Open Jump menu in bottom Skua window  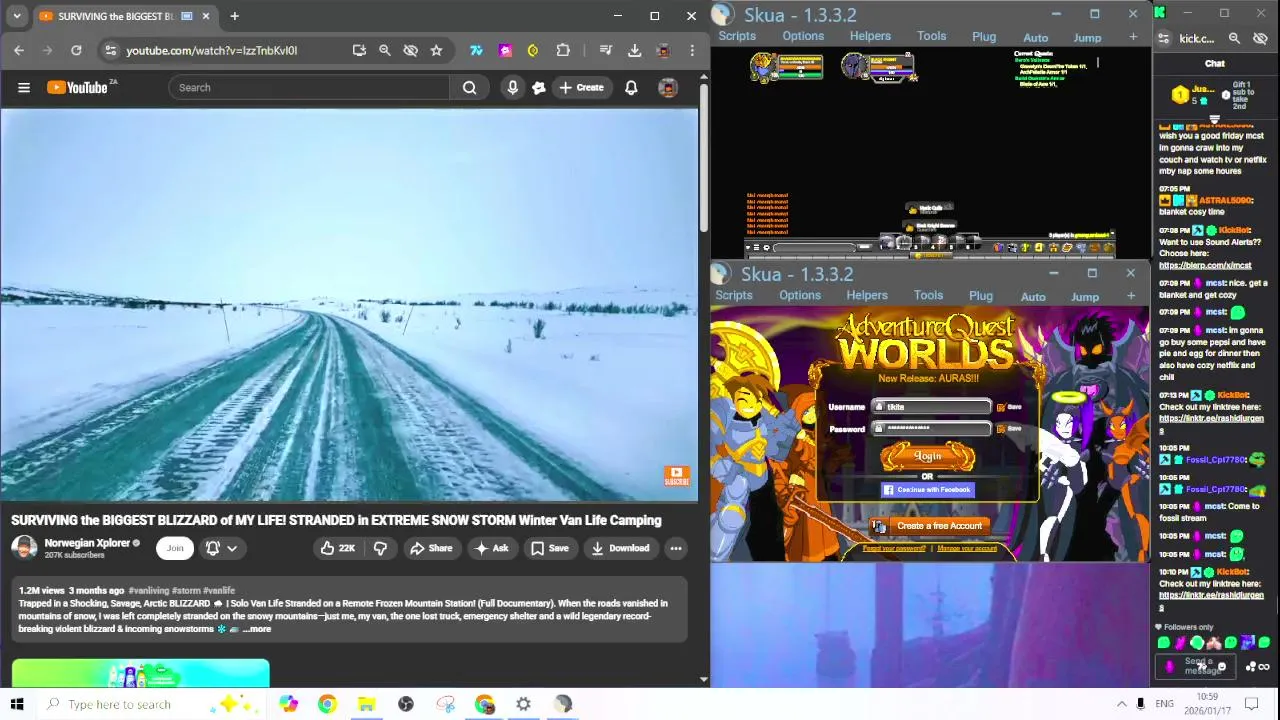[1085, 297]
